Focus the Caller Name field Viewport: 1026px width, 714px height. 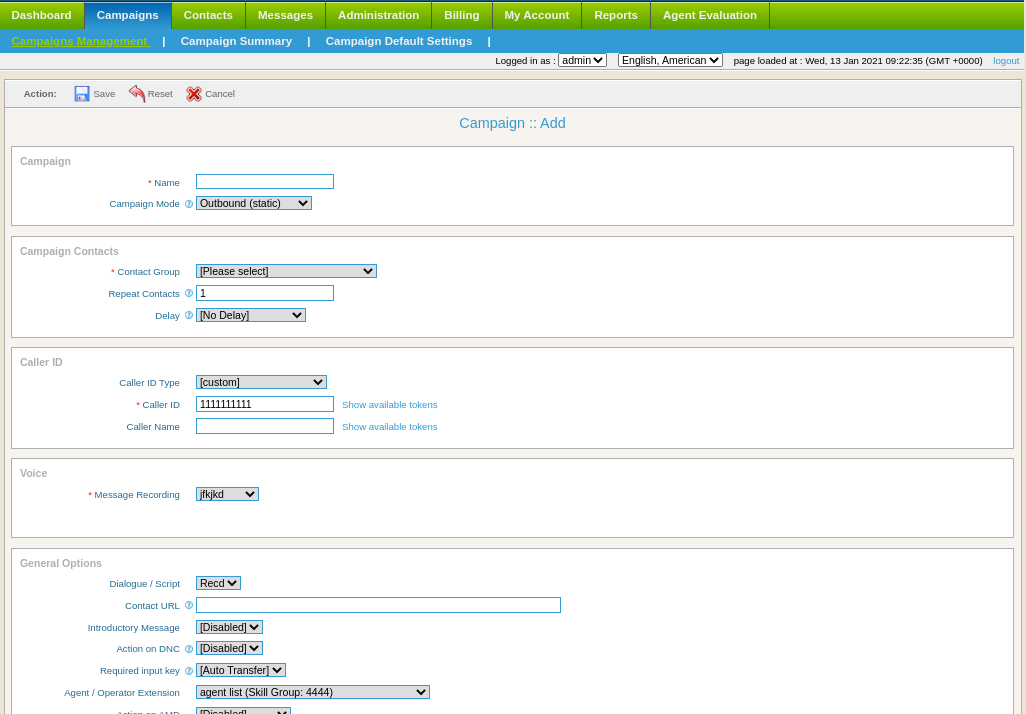[x=265, y=426]
